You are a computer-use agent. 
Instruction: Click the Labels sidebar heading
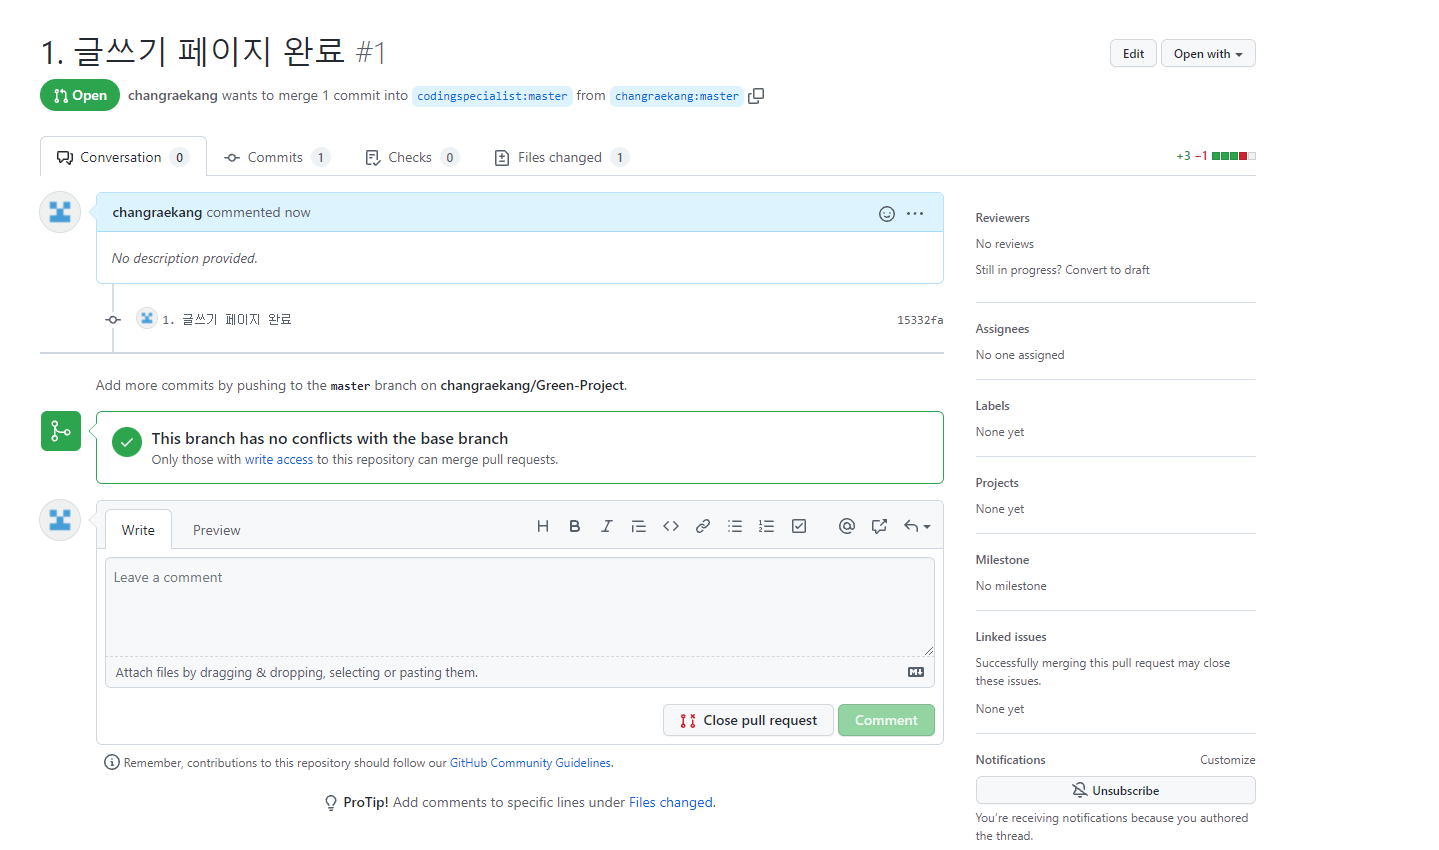(992, 406)
